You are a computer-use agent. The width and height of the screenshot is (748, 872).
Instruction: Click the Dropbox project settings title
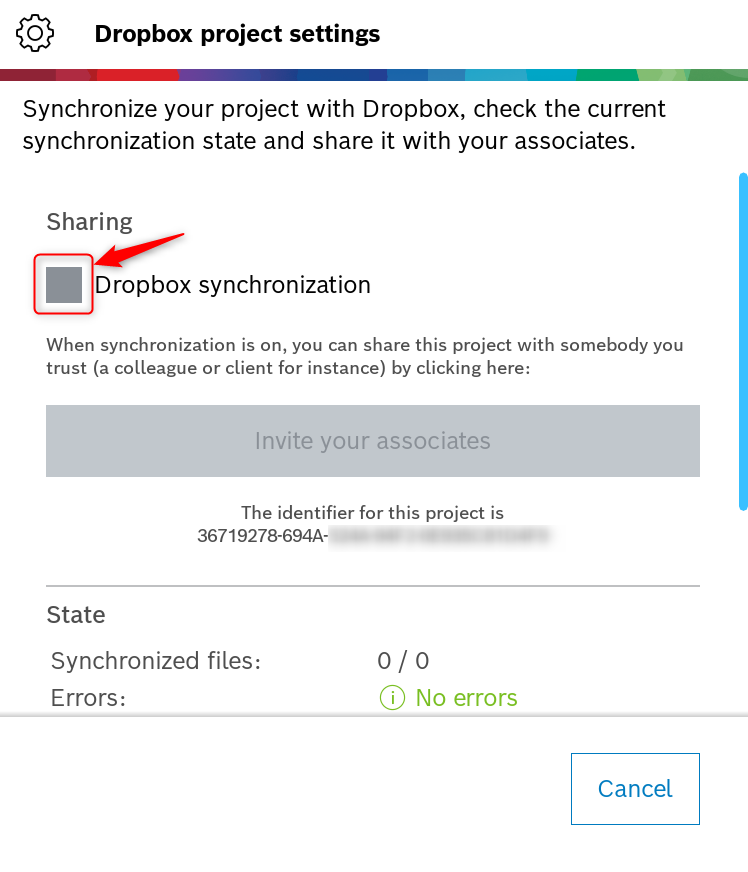237,34
